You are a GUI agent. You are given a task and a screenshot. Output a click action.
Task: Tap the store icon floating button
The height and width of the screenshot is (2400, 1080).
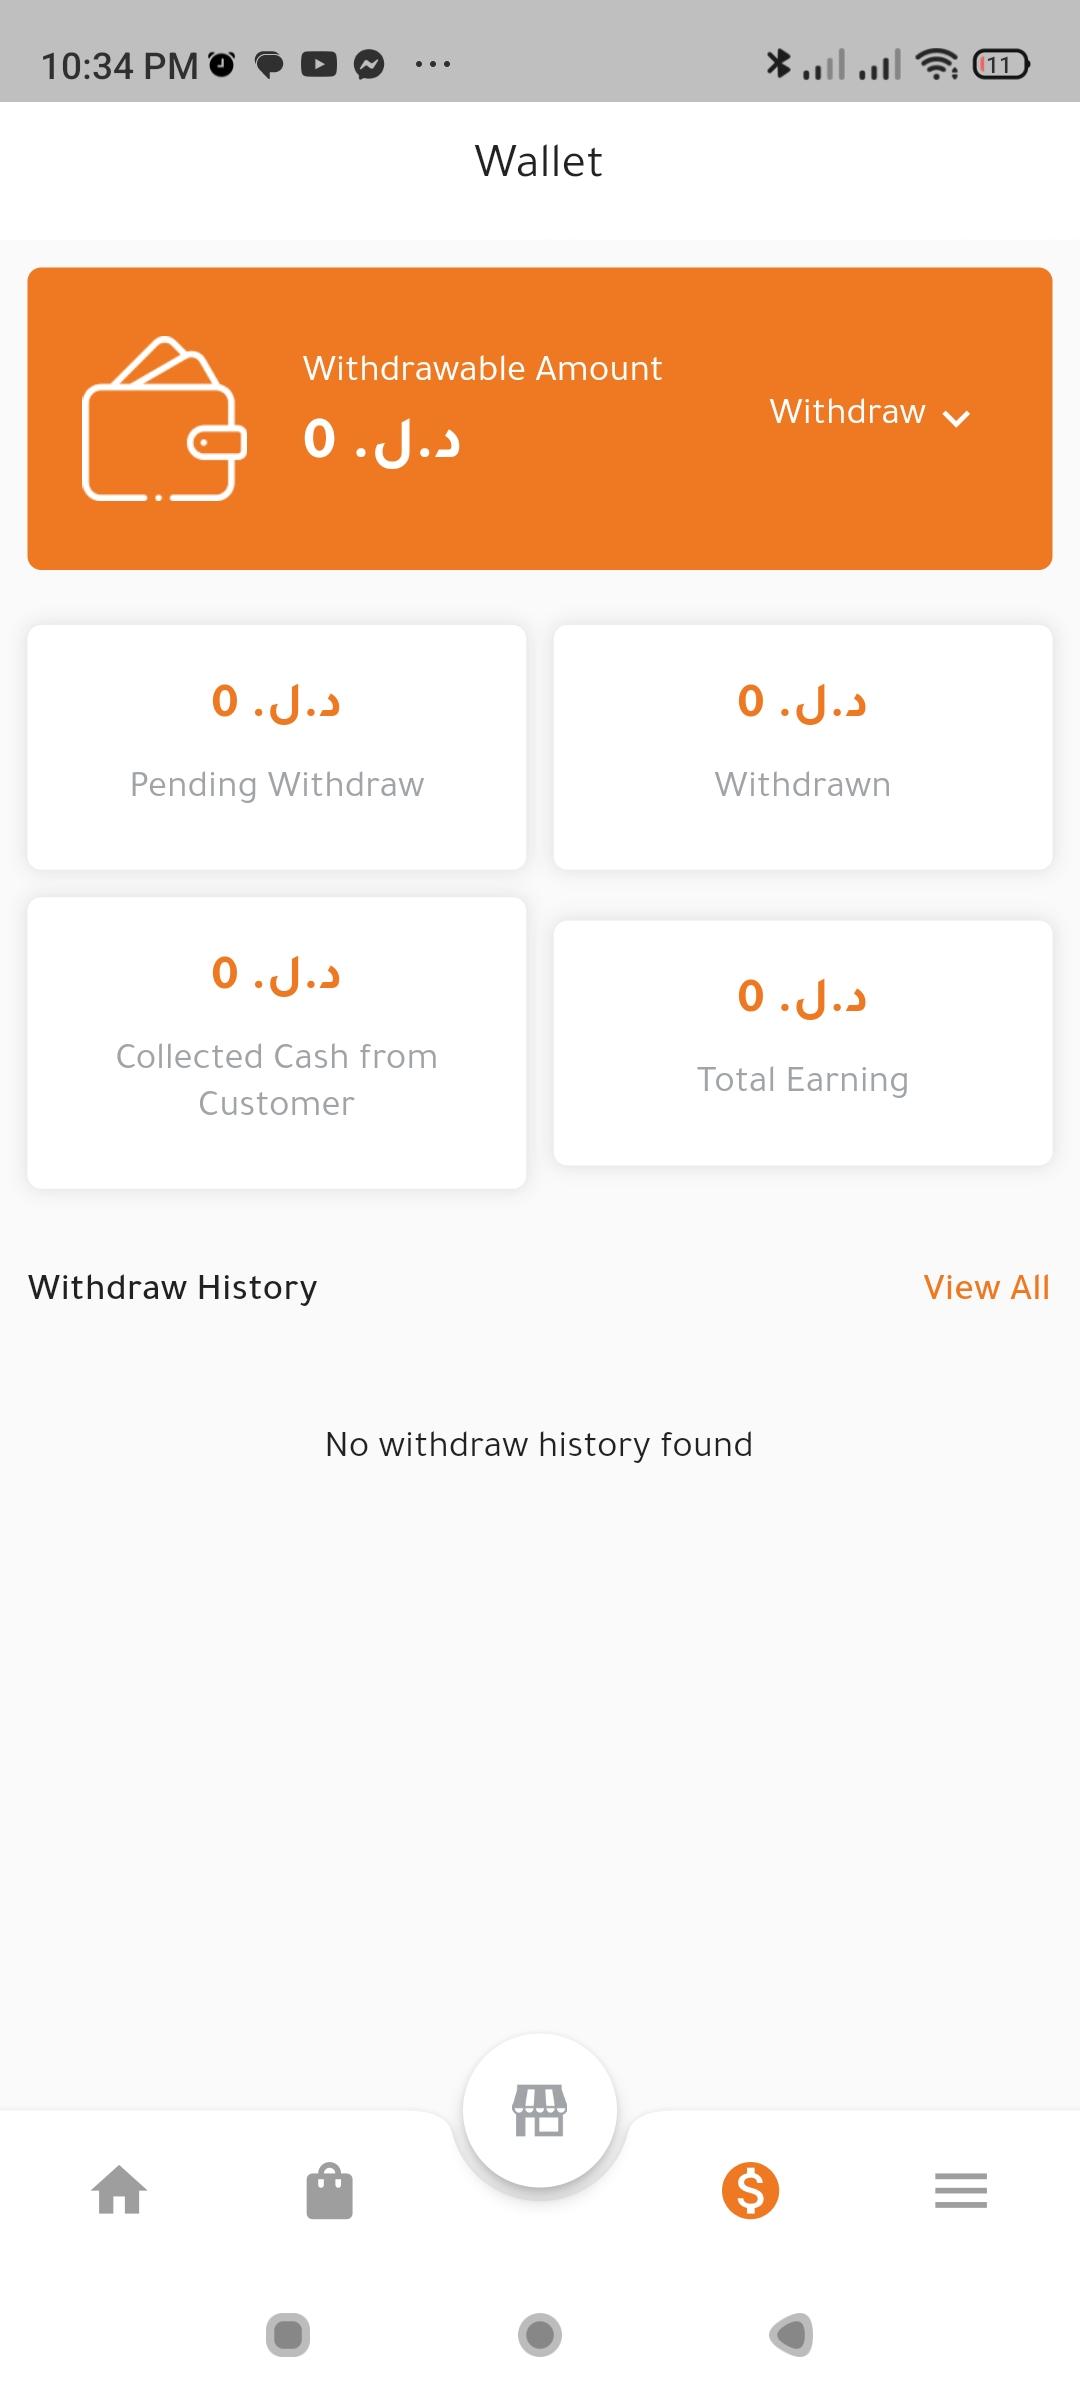click(x=540, y=2110)
